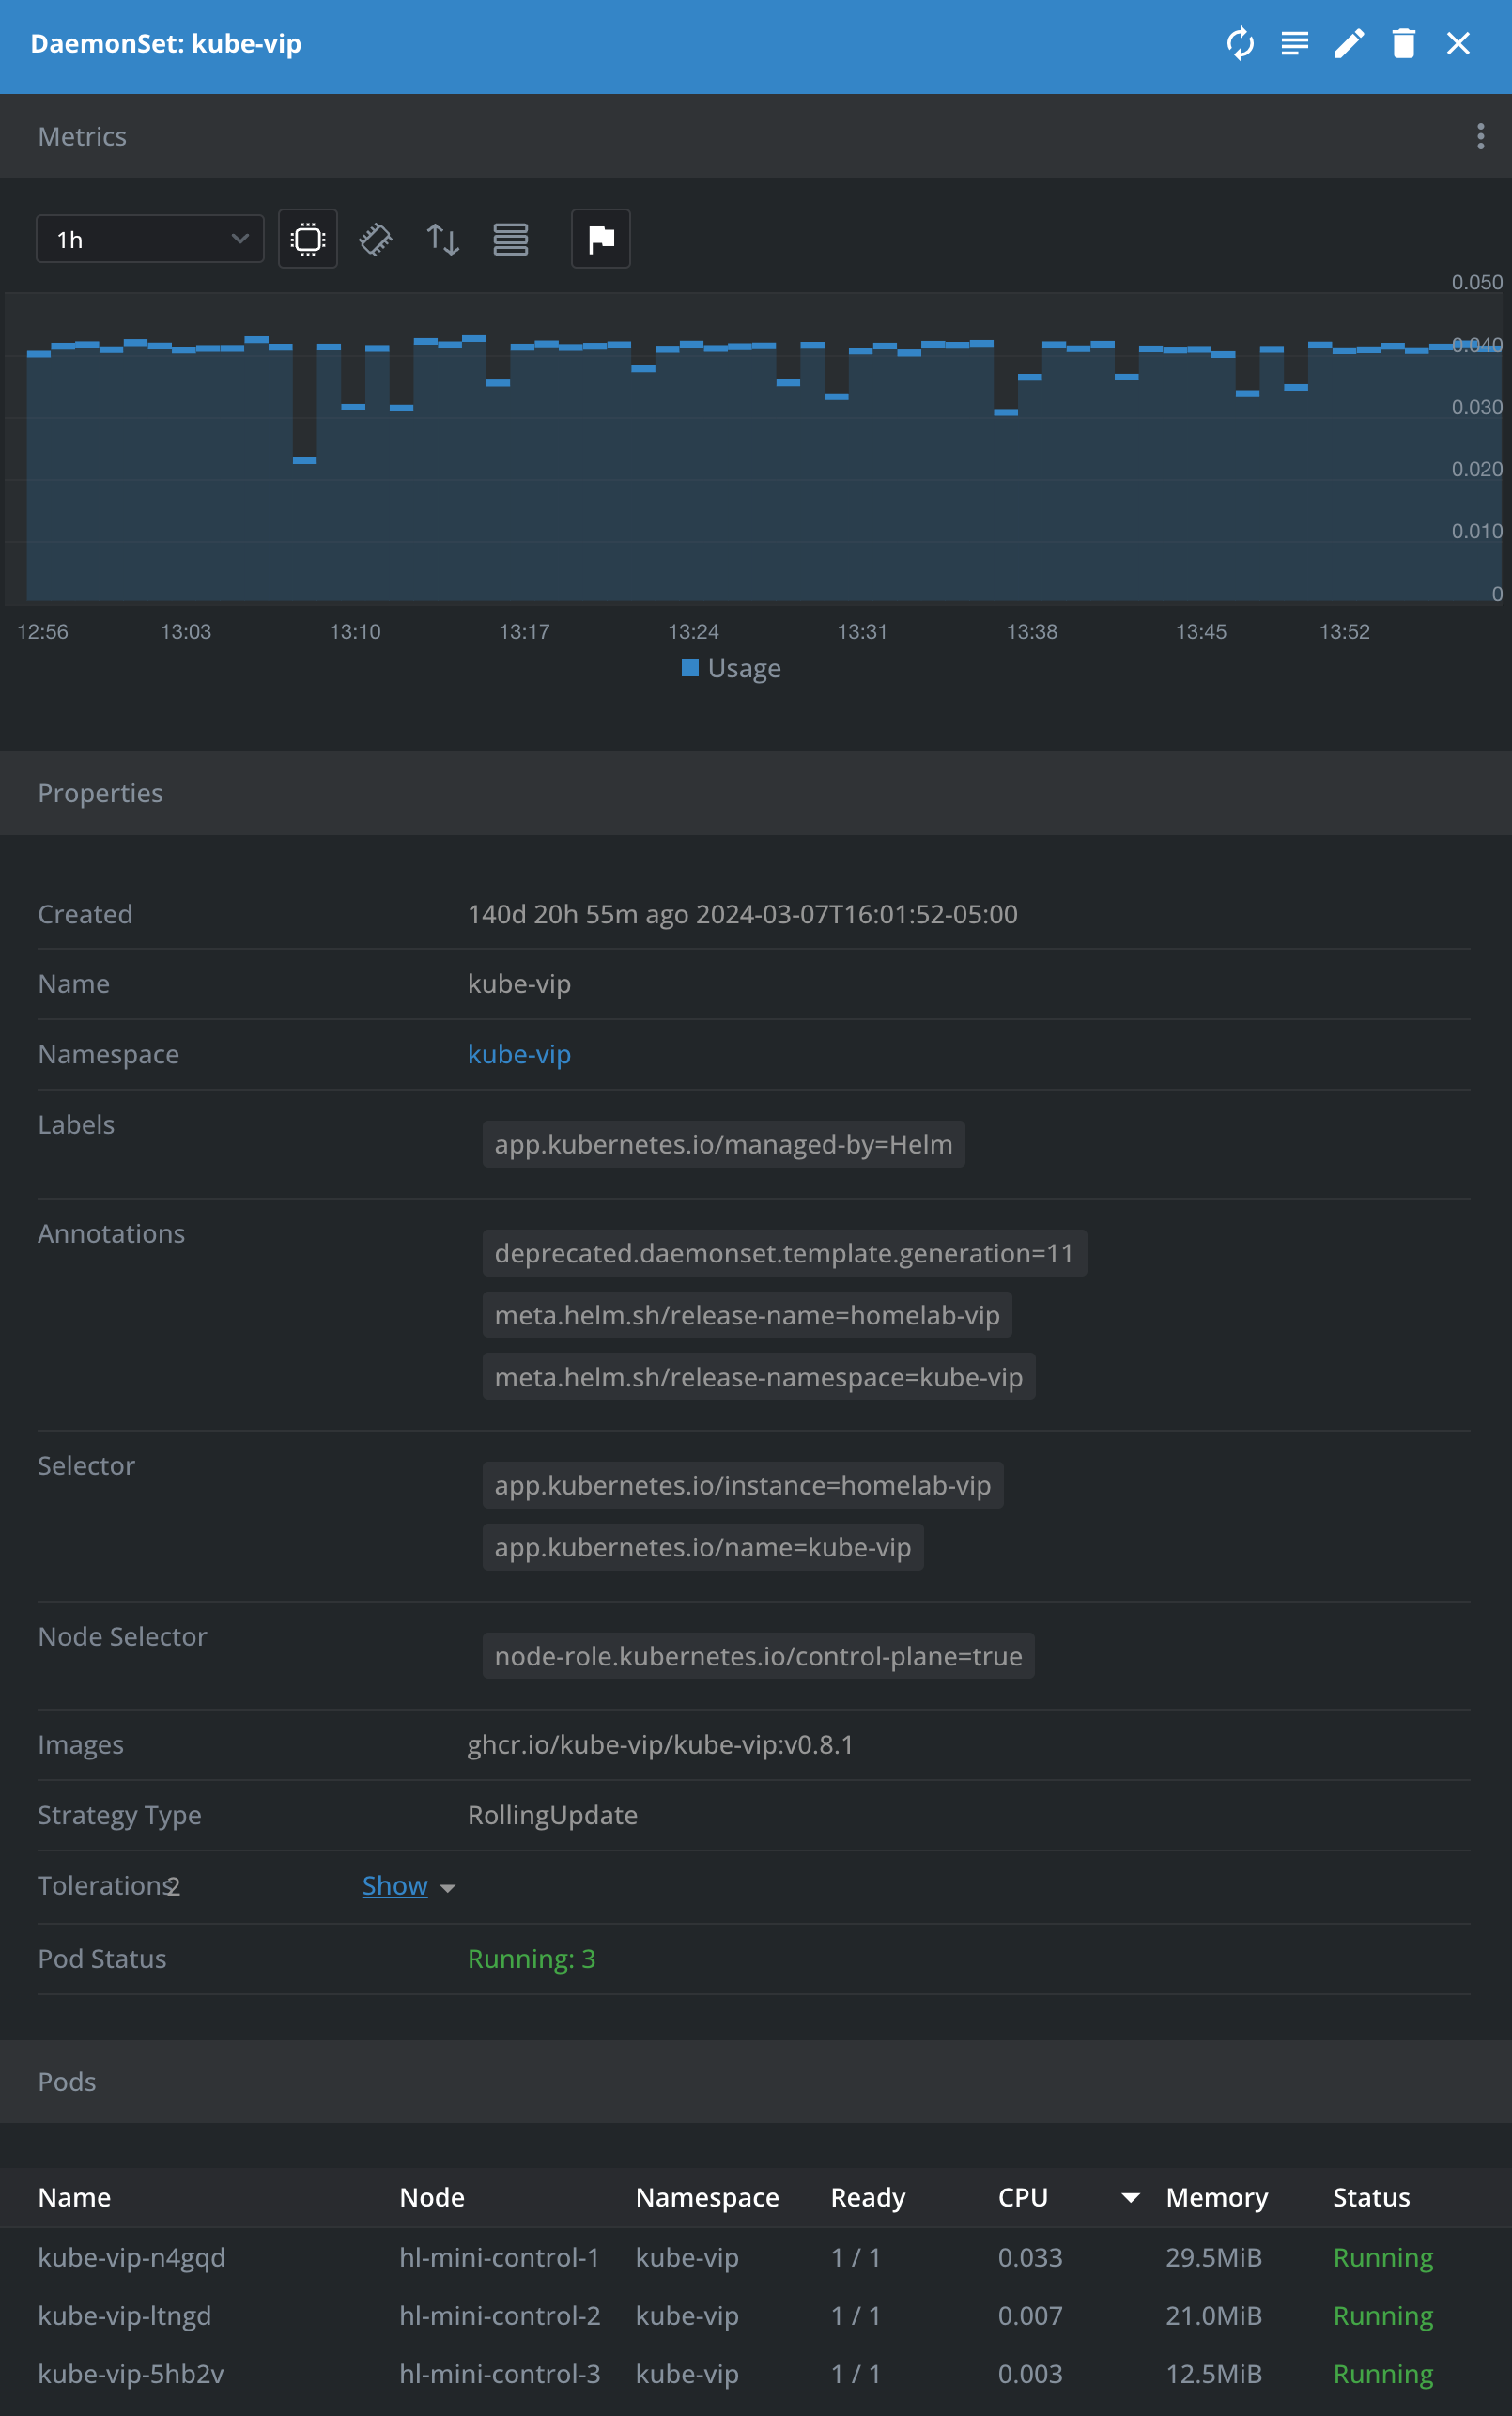Click the app.kubernetes.io/name=kube-vip selector chip
The image size is (1512, 2416).
coord(702,1547)
